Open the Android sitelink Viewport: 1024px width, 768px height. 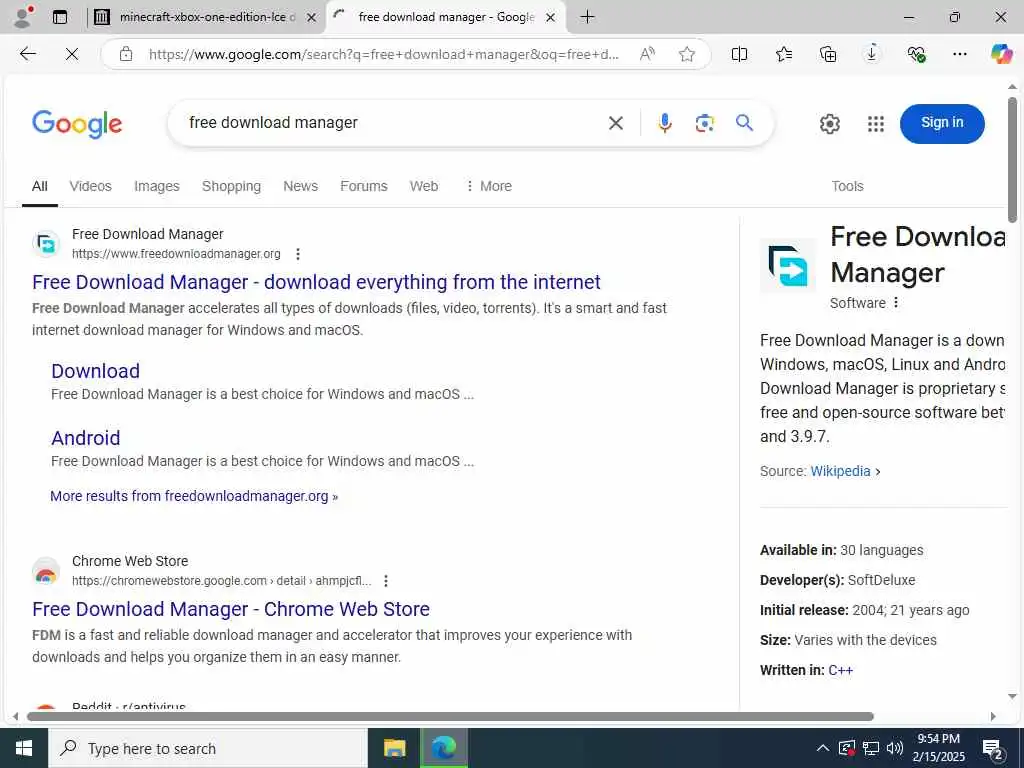click(x=86, y=438)
